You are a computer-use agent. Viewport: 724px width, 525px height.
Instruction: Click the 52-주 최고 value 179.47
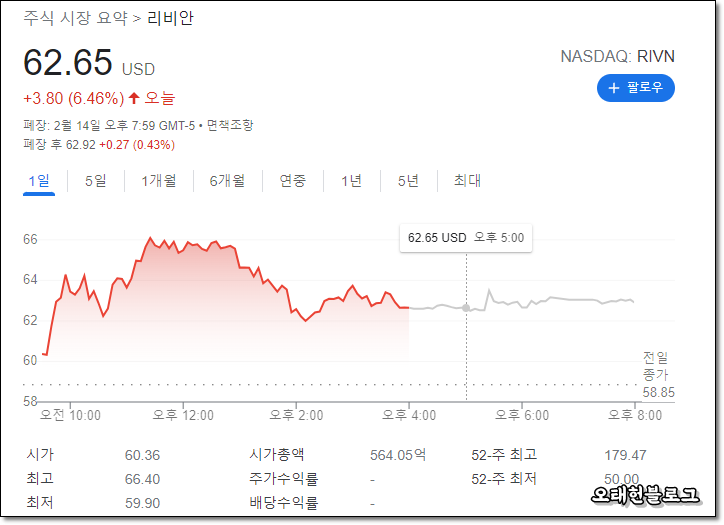click(x=625, y=455)
